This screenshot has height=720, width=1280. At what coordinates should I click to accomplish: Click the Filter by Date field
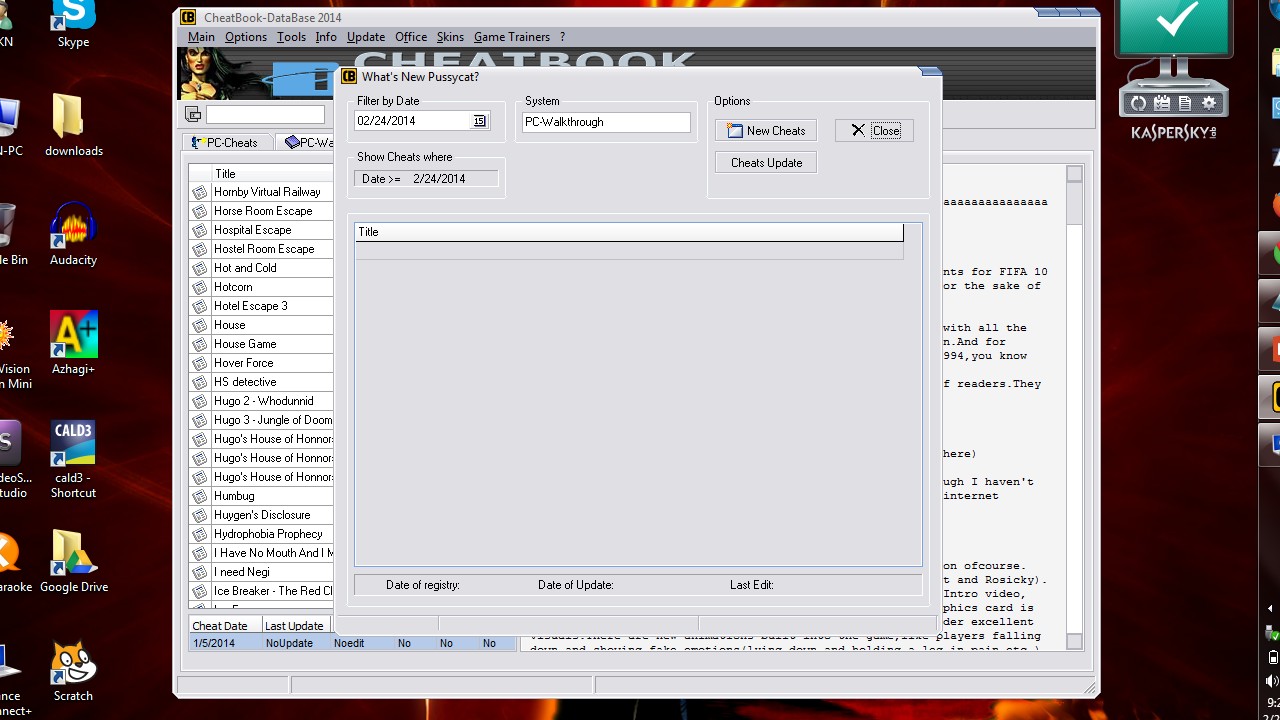click(411, 121)
